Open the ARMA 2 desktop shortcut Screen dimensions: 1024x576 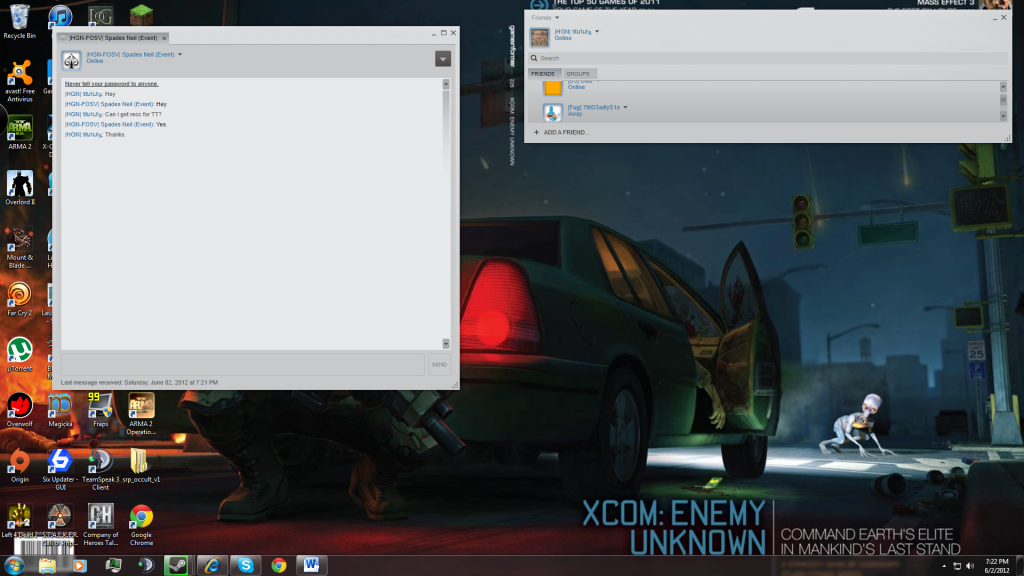pyautogui.click(x=20, y=133)
